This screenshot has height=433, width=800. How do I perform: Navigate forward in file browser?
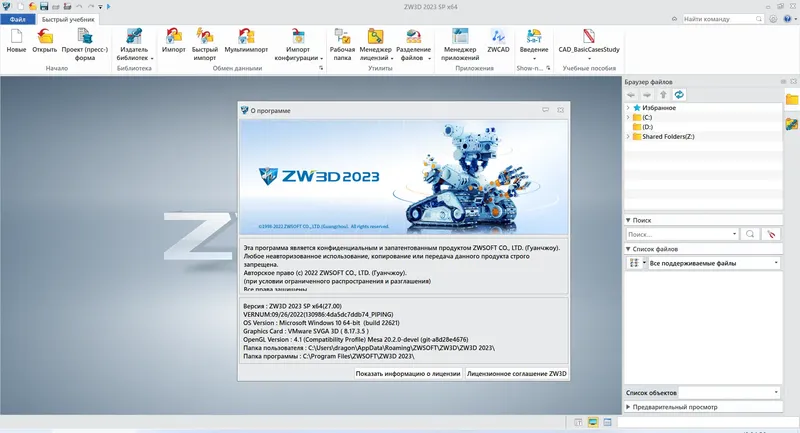pyautogui.click(x=647, y=94)
